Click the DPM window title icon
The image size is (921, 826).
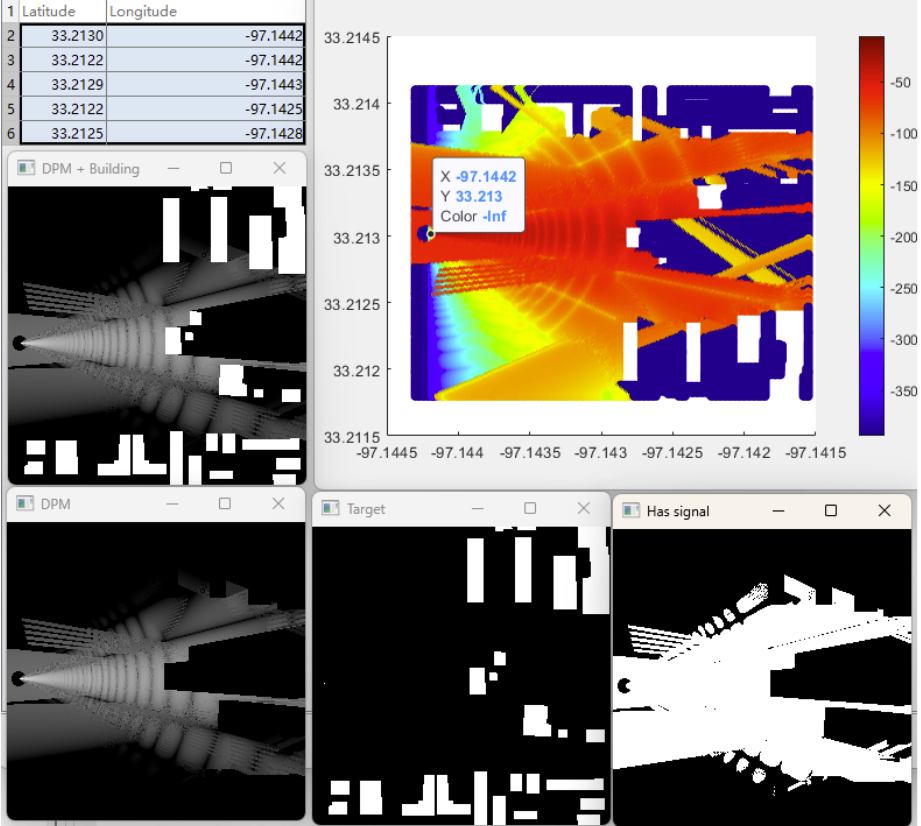coord(25,504)
